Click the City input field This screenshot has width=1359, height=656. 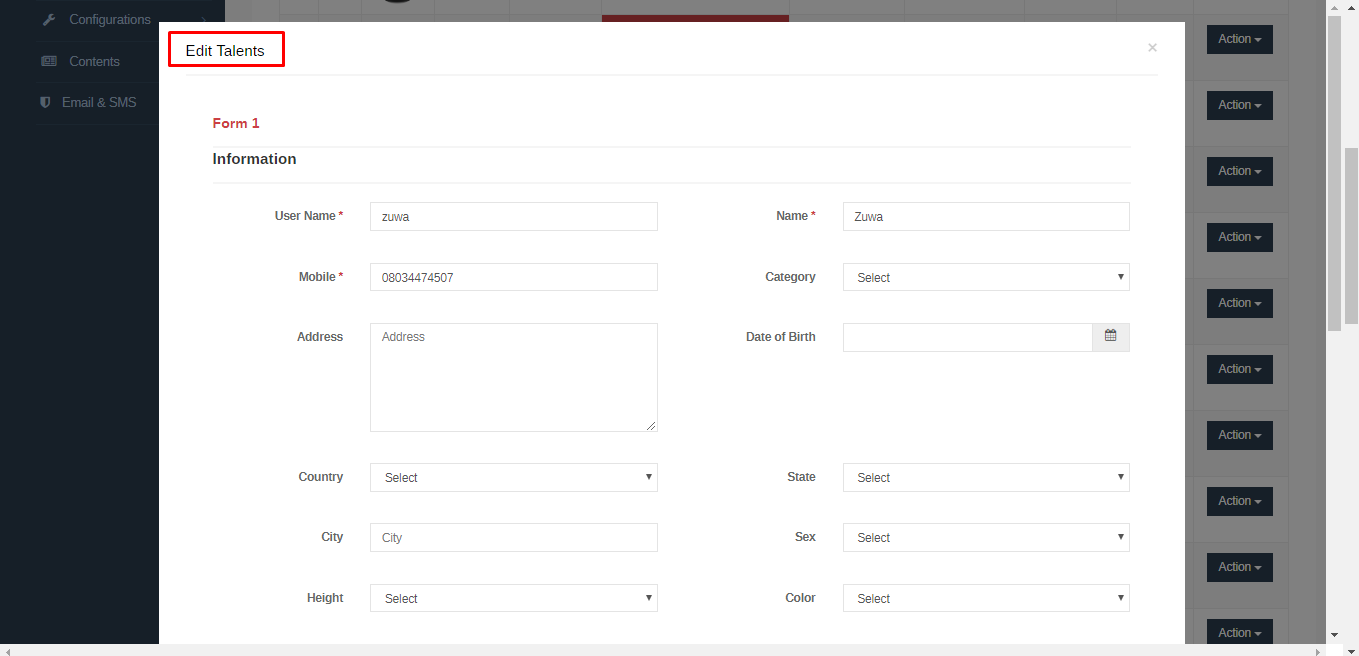click(x=514, y=537)
